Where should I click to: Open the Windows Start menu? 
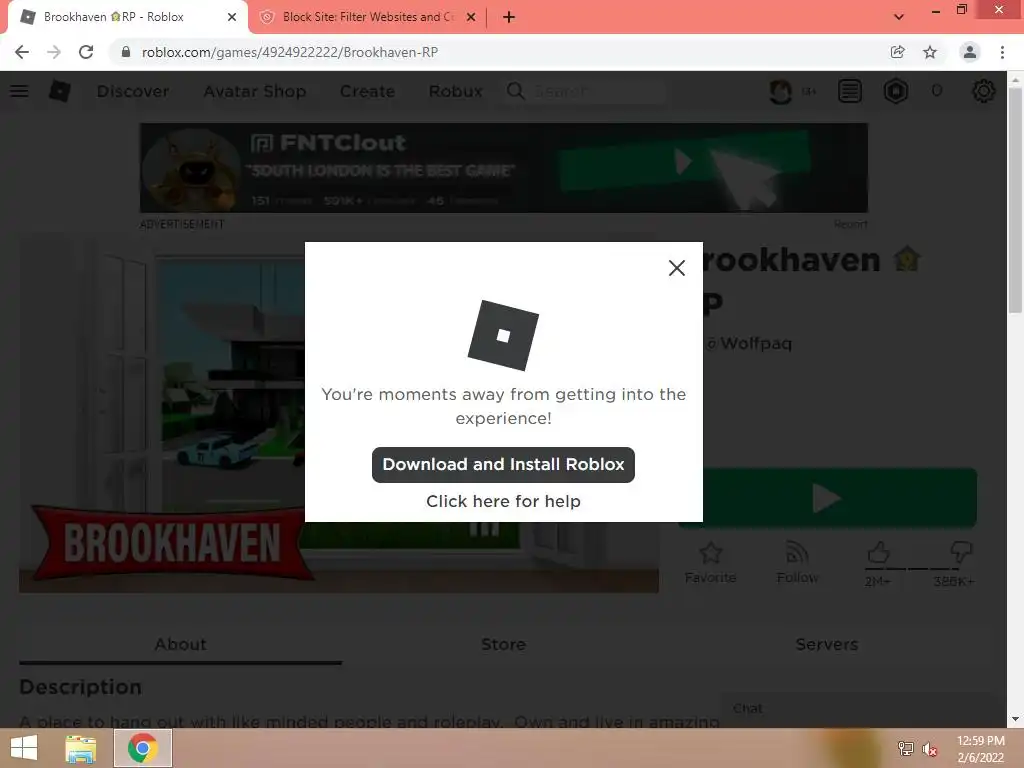[x=24, y=748]
